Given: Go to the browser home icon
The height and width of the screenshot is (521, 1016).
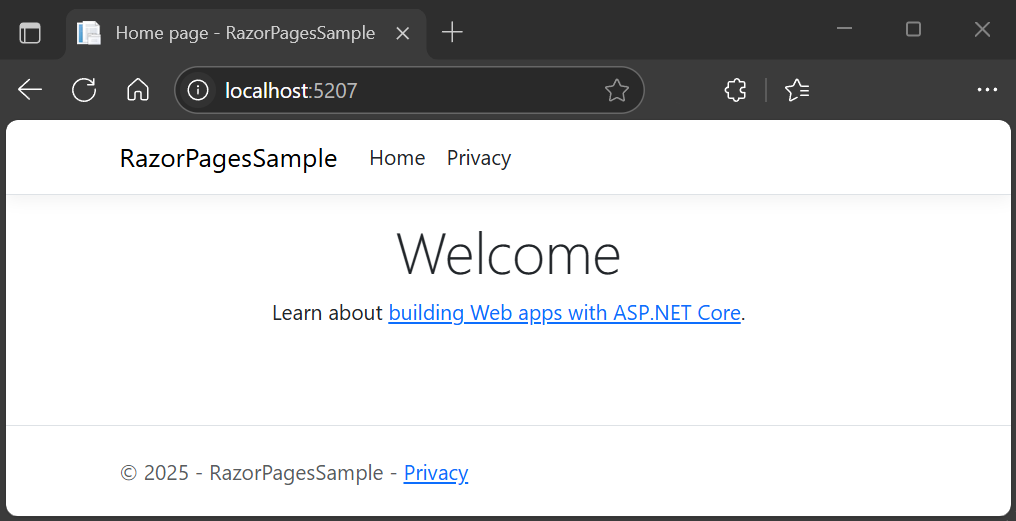Looking at the screenshot, I should tap(138, 90).
